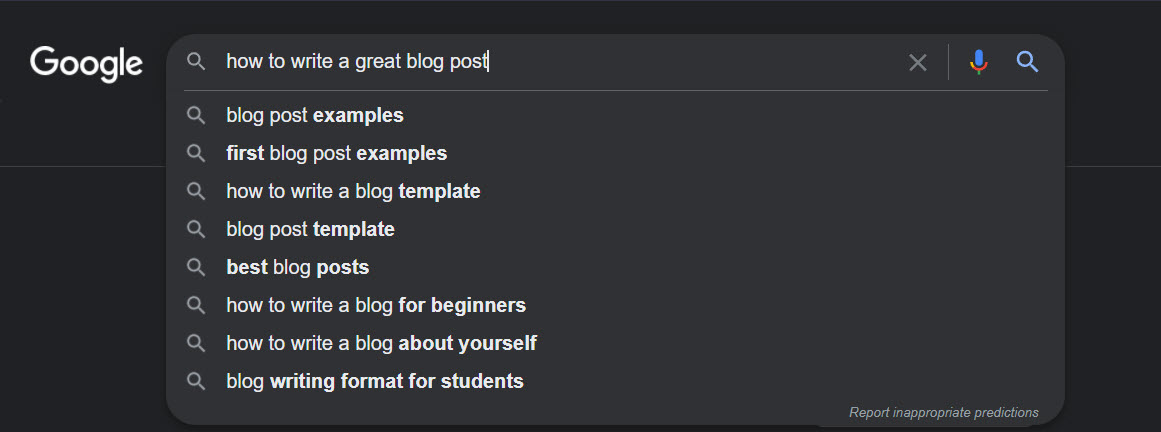Click the magnifier icon beside 'blog writing format for students'

coord(195,382)
